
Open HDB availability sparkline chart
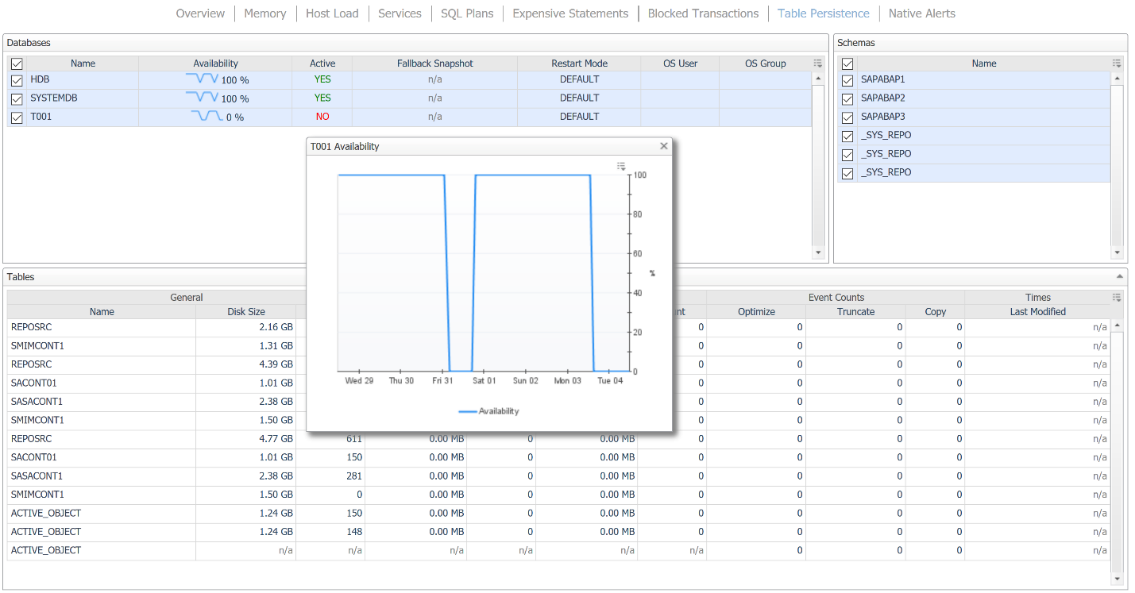tap(202, 79)
